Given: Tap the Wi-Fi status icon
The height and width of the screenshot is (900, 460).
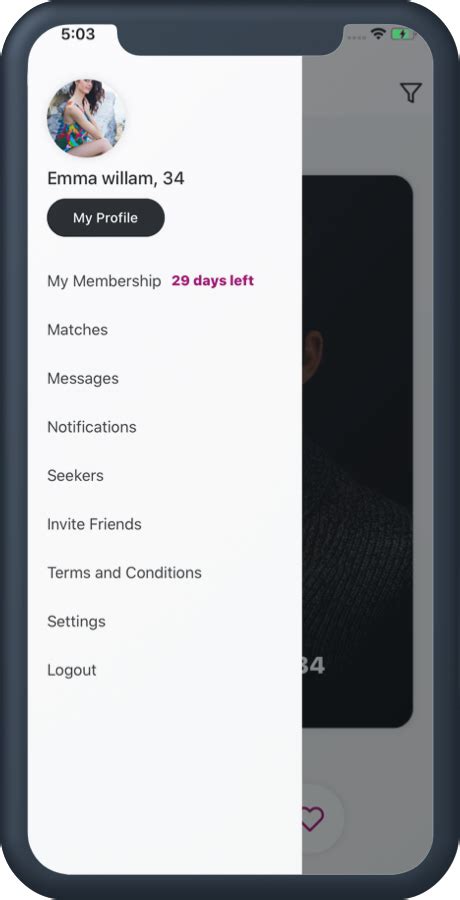Looking at the screenshot, I should tap(378, 34).
